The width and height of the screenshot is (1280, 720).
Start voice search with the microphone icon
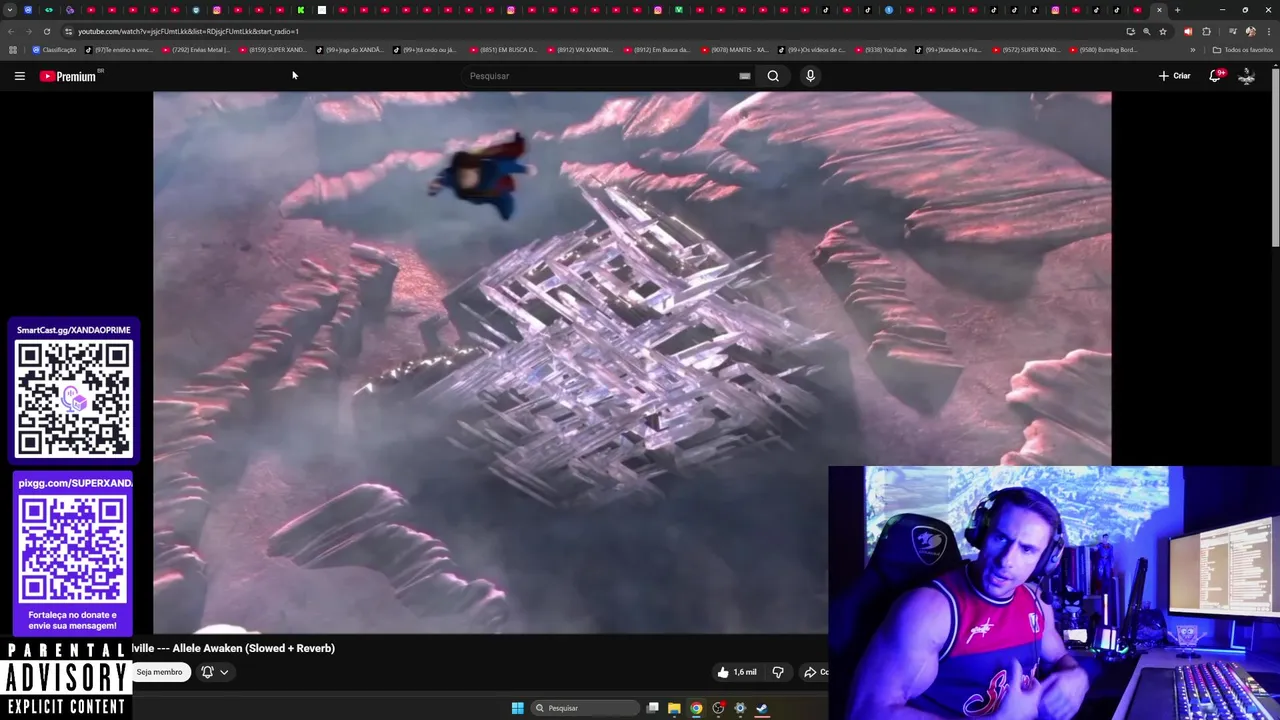[810, 76]
